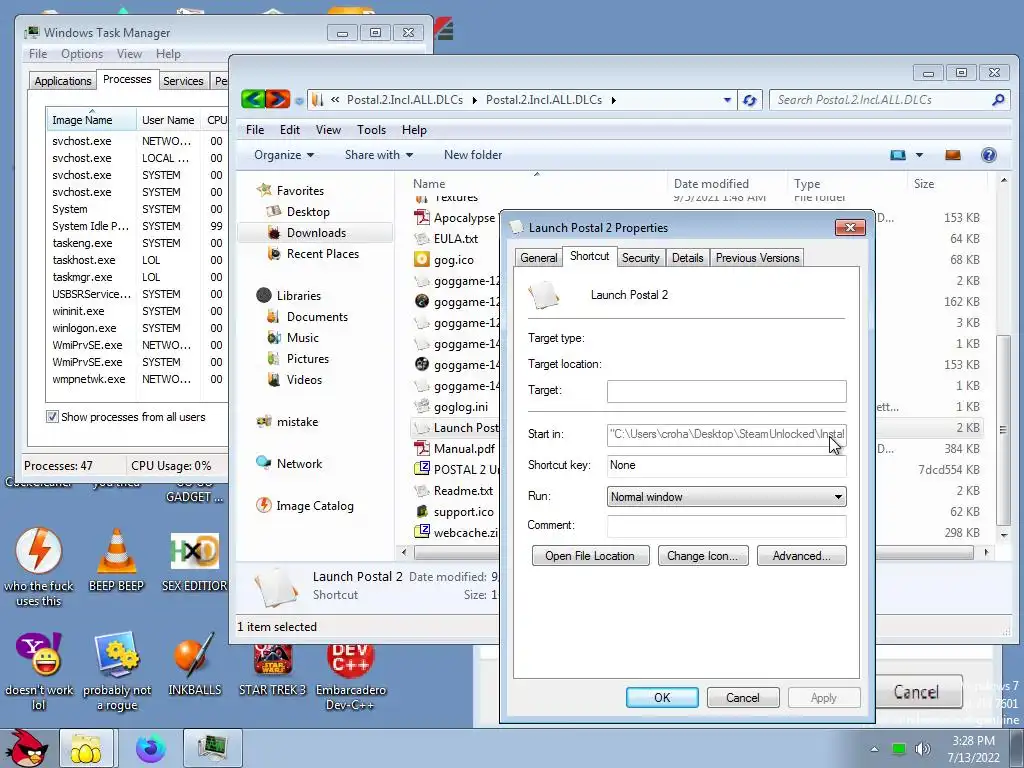The height and width of the screenshot is (768, 1024).
Task: Switch to the Details tab
Action: point(687,258)
